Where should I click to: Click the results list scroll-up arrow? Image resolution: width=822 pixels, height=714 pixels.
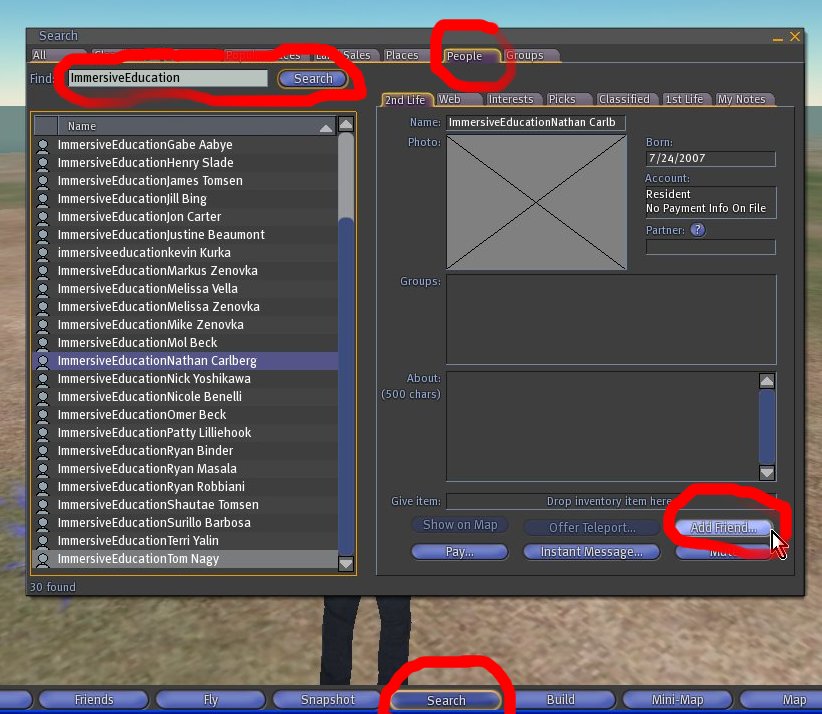[x=346, y=126]
